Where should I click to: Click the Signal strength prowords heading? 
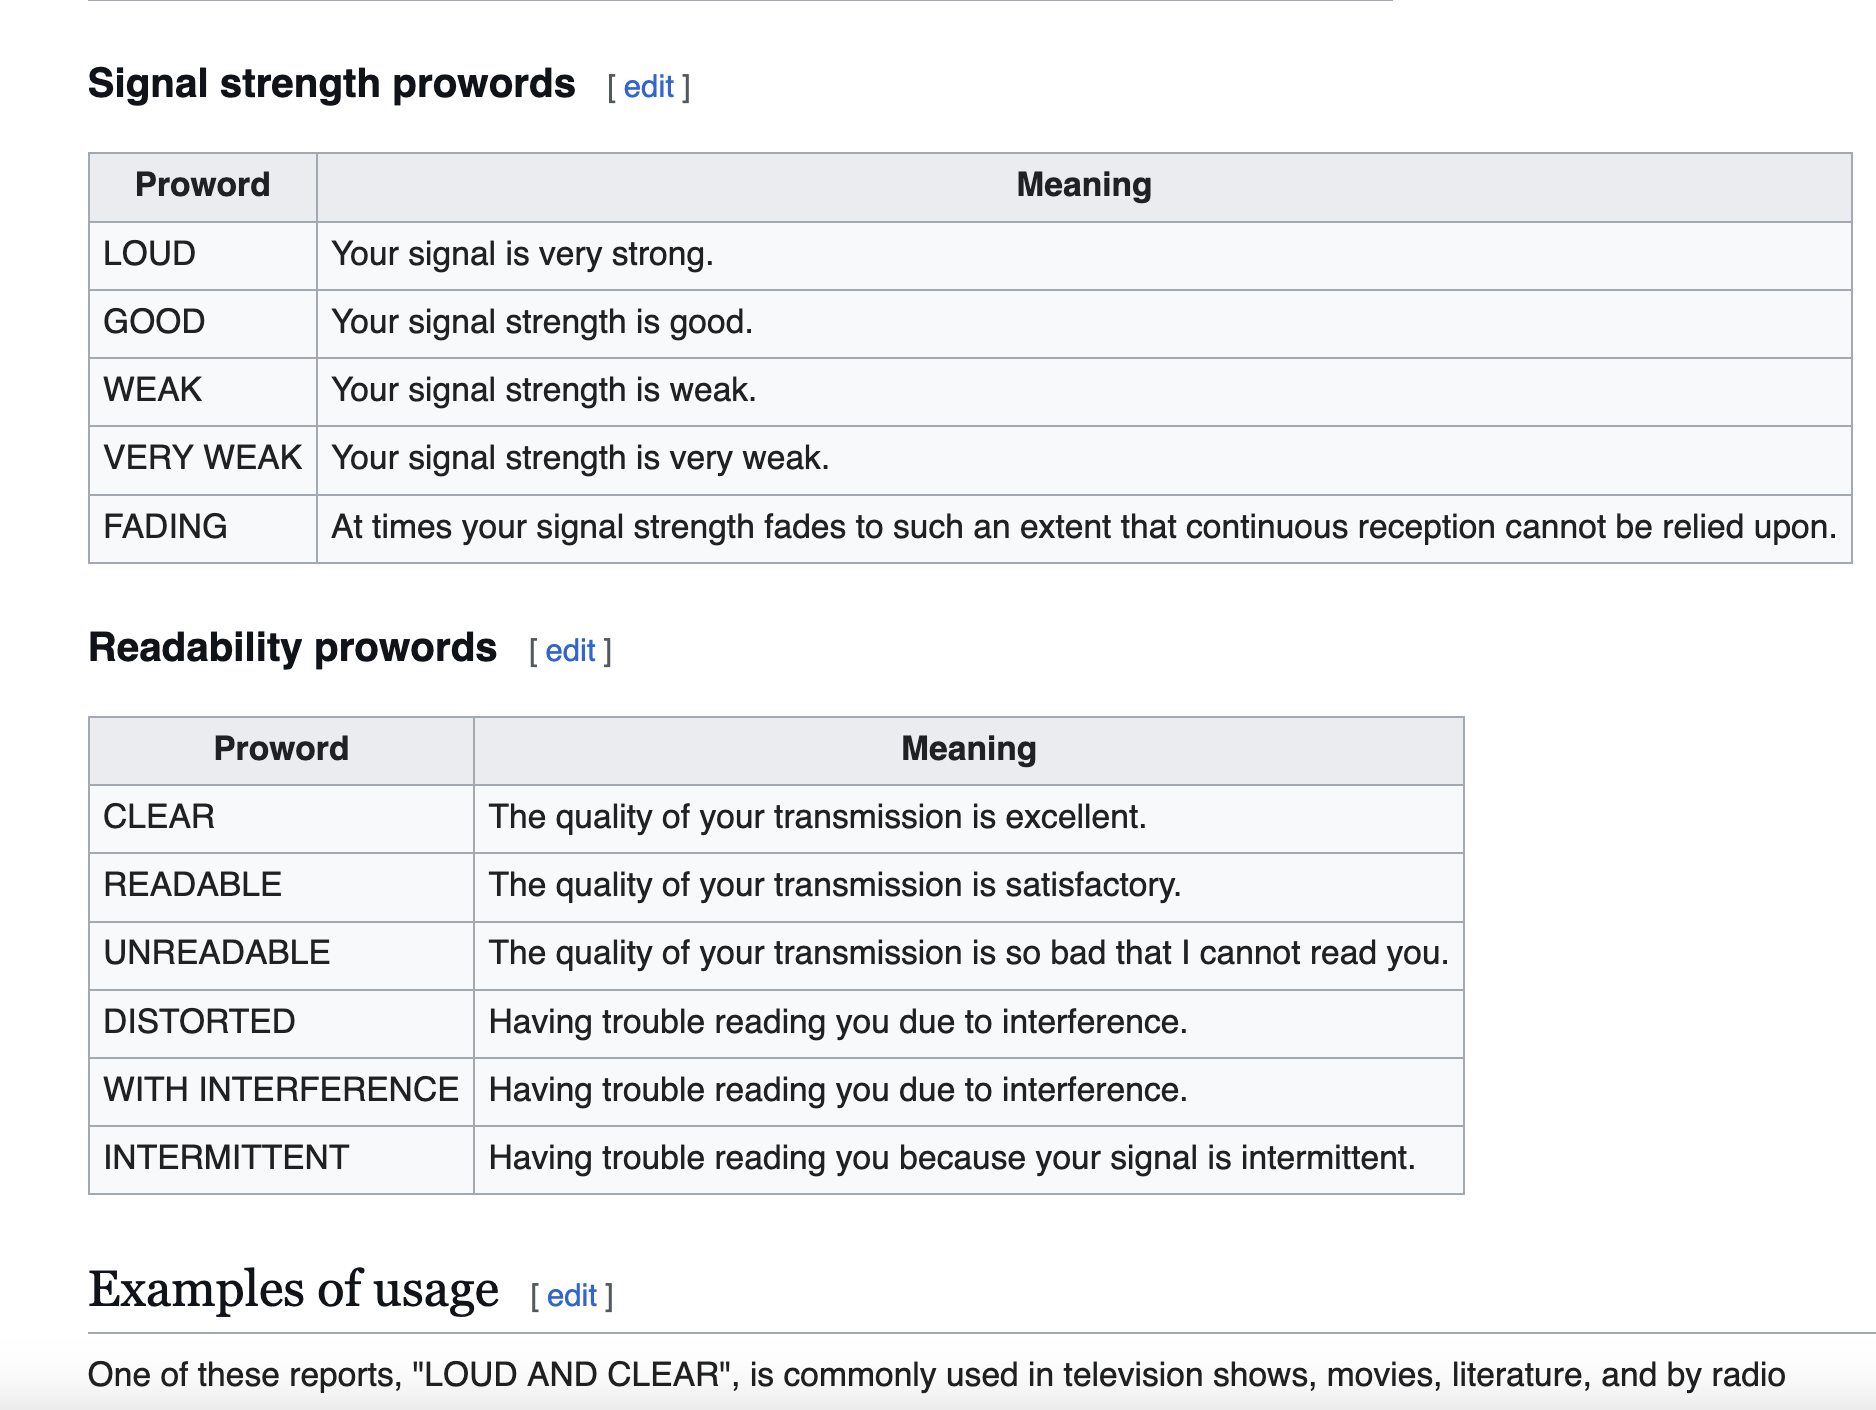331,84
